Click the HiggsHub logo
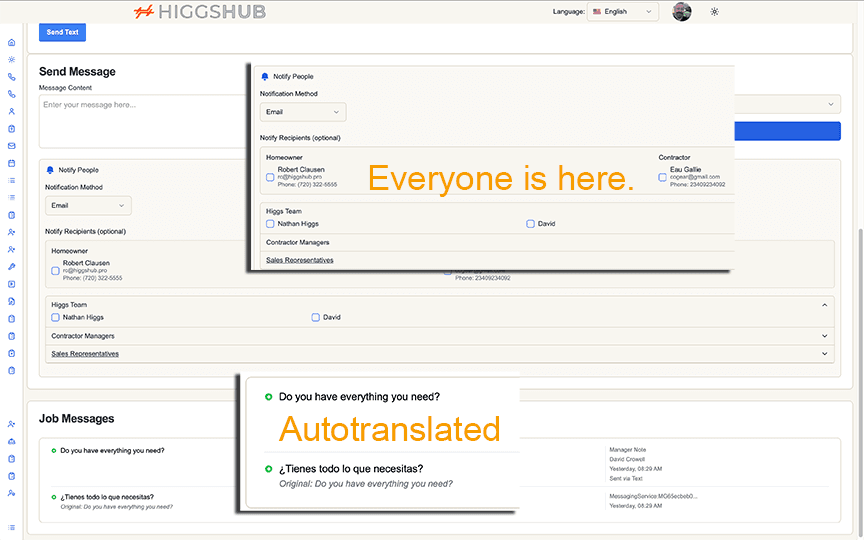The height and width of the screenshot is (540, 864). 200,12
